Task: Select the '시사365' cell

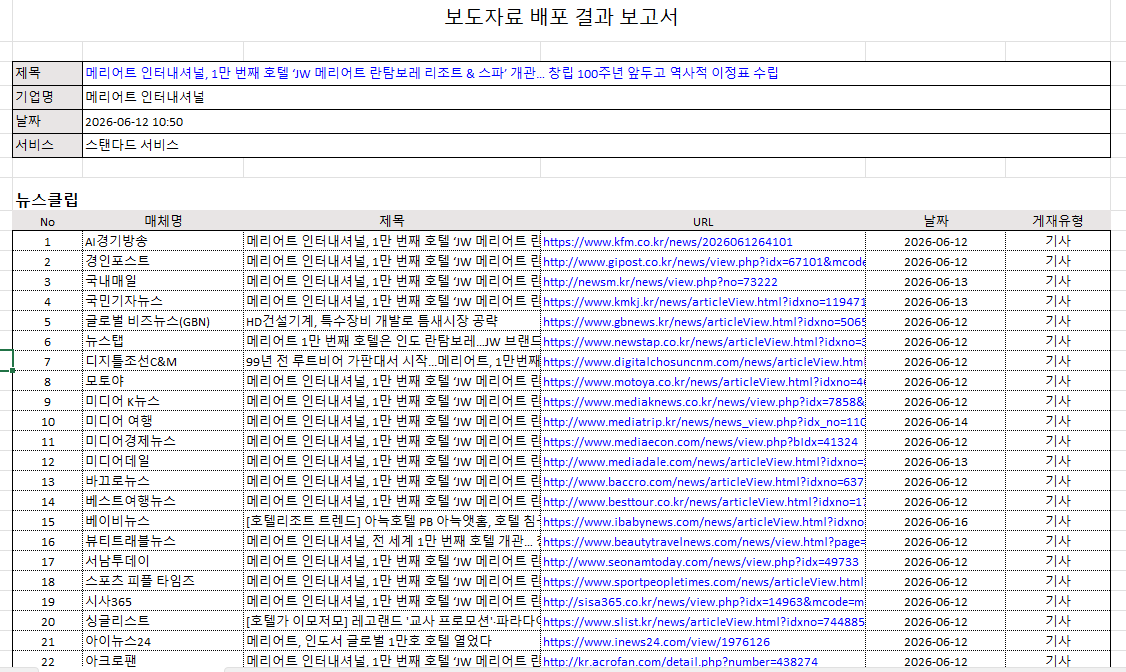Action: pyautogui.click(x=163, y=602)
